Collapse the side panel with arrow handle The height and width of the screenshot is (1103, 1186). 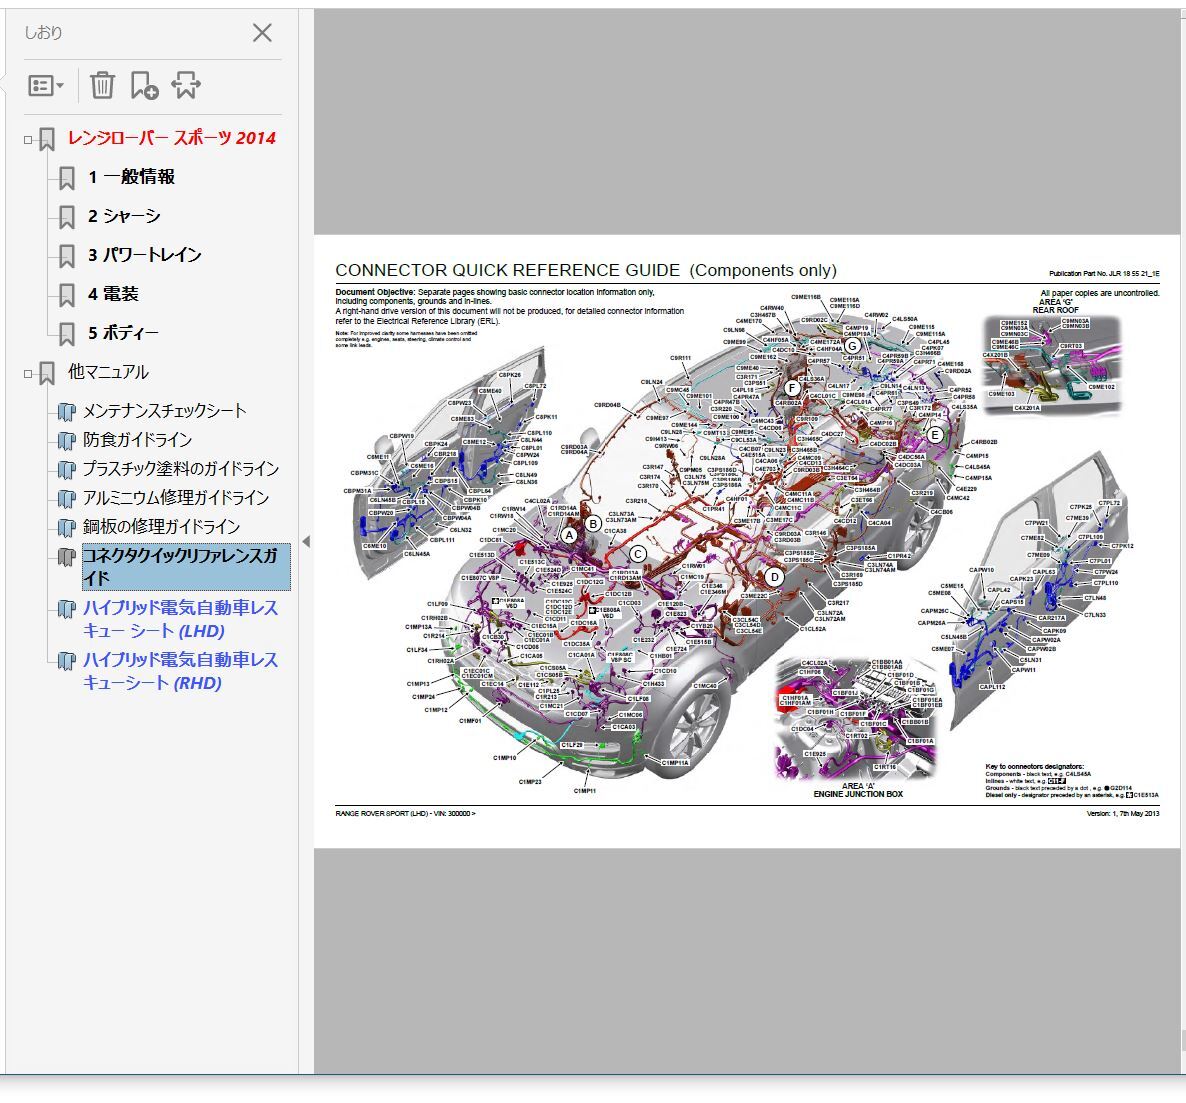click(x=306, y=542)
